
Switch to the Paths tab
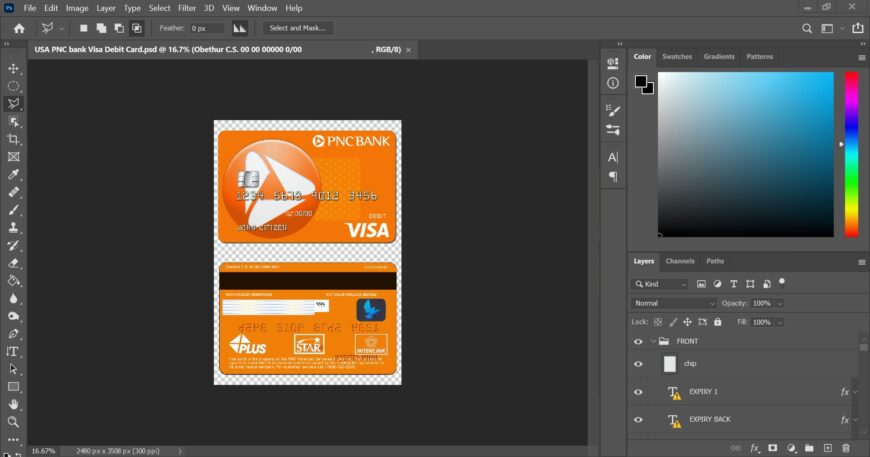tap(715, 261)
